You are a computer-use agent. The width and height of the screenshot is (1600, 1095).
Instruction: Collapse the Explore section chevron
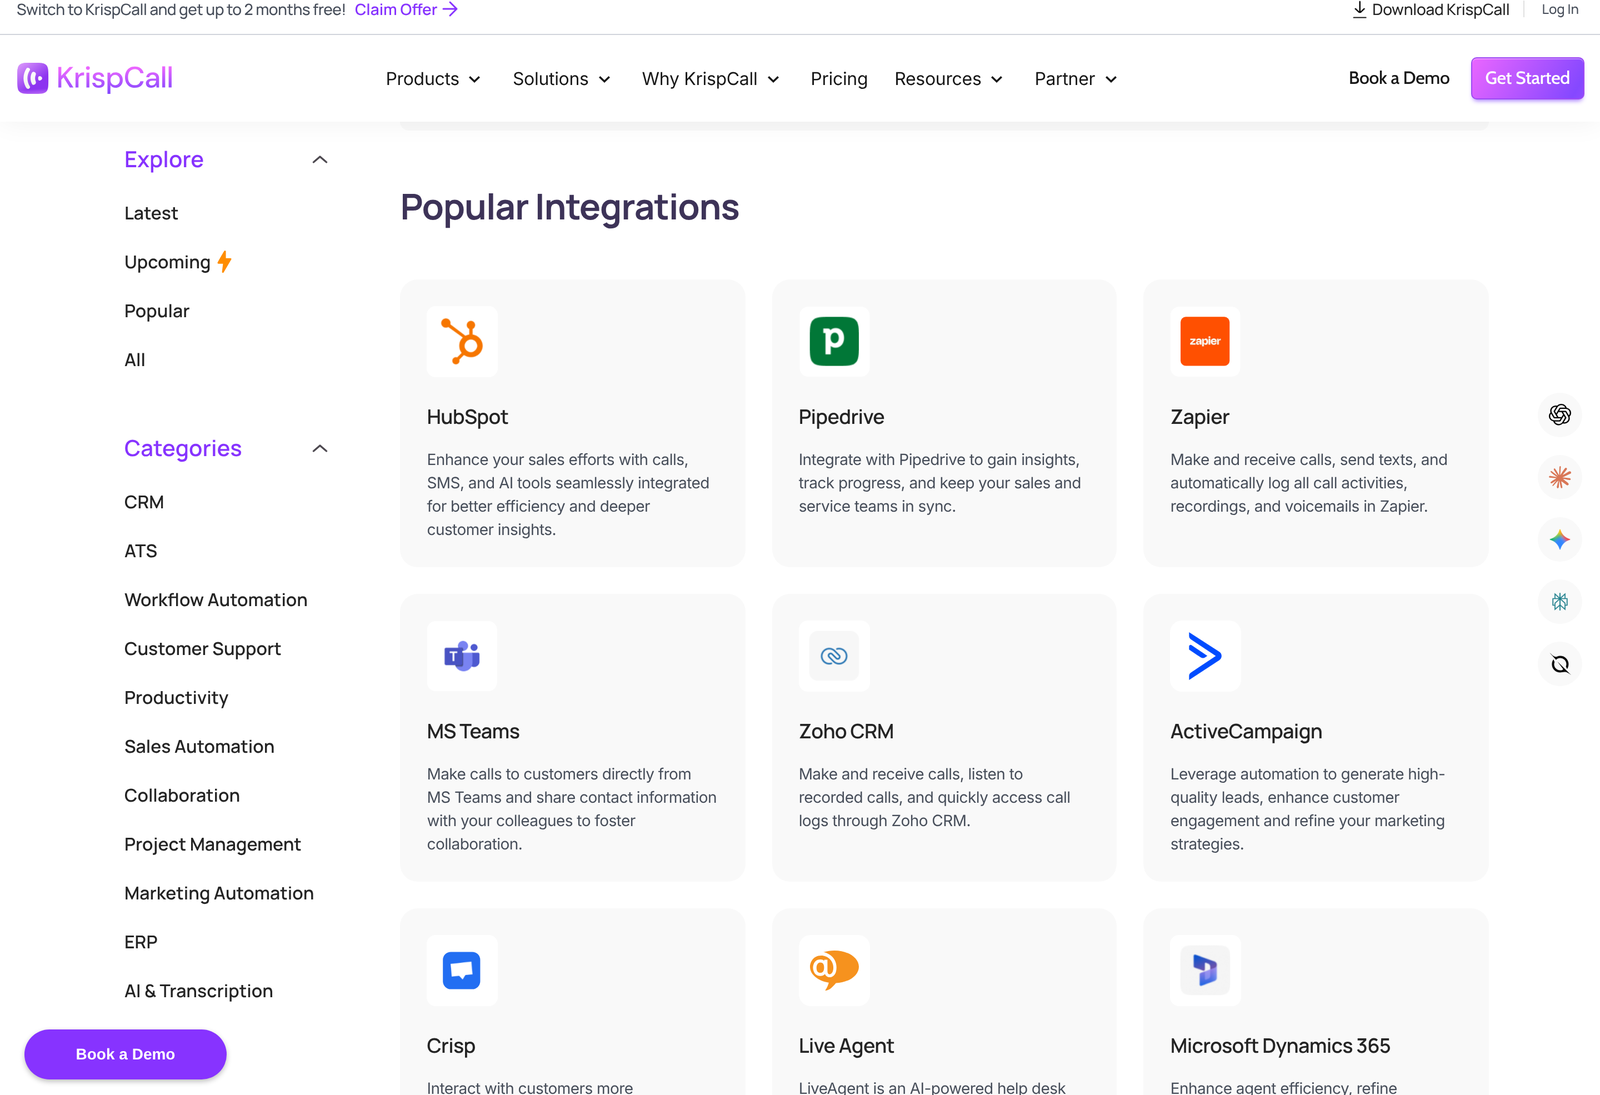(x=320, y=160)
